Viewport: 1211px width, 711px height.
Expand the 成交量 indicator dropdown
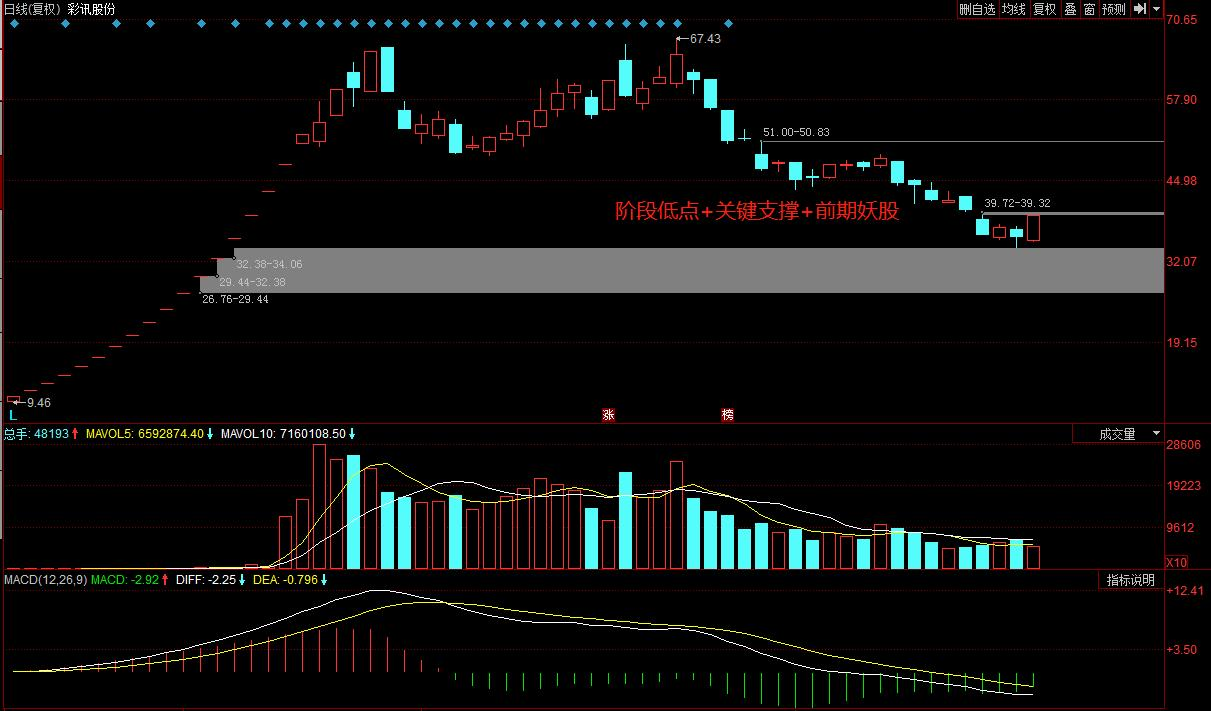point(1118,434)
